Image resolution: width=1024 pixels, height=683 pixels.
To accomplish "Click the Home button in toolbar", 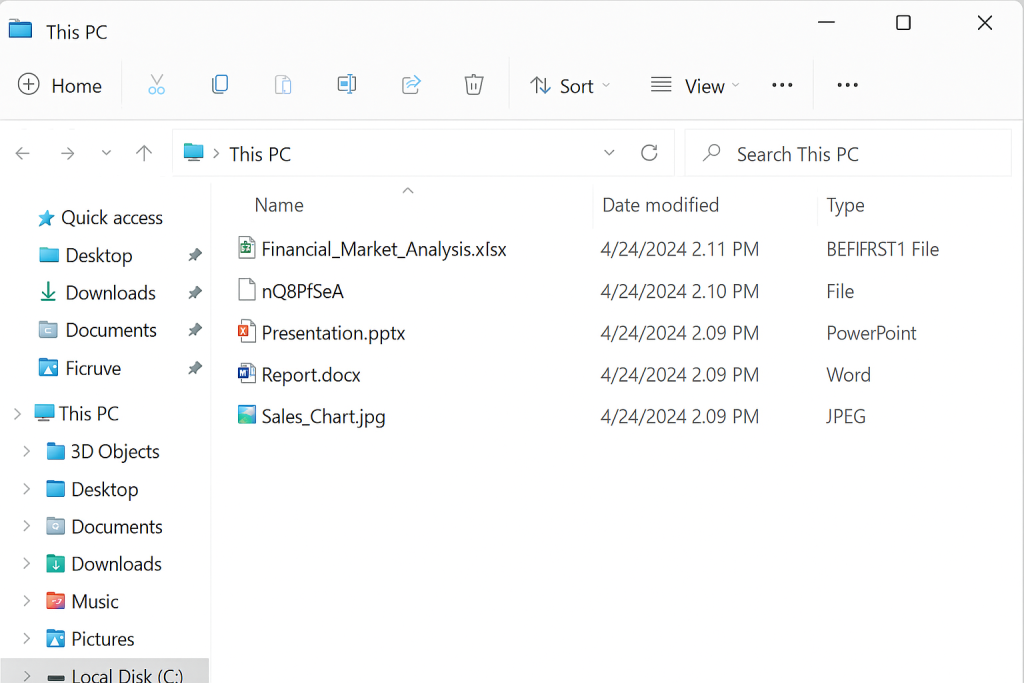I will coord(60,86).
